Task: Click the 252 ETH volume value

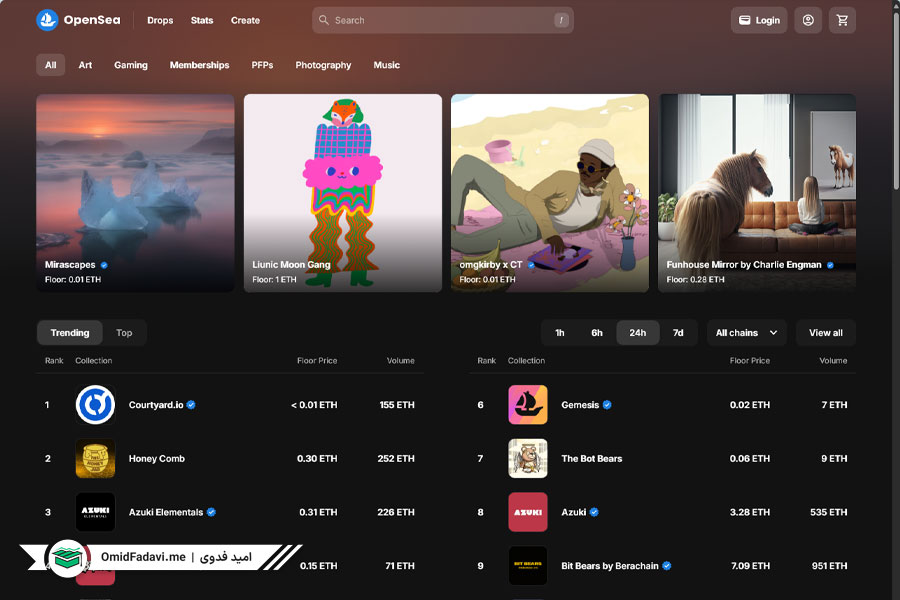Action: [395, 458]
